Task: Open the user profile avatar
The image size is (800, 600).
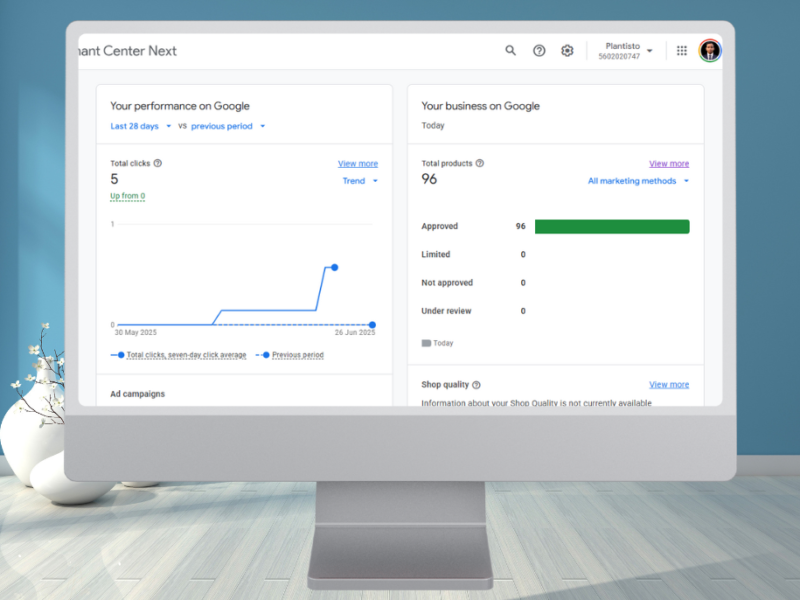Action: pyautogui.click(x=710, y=51)
